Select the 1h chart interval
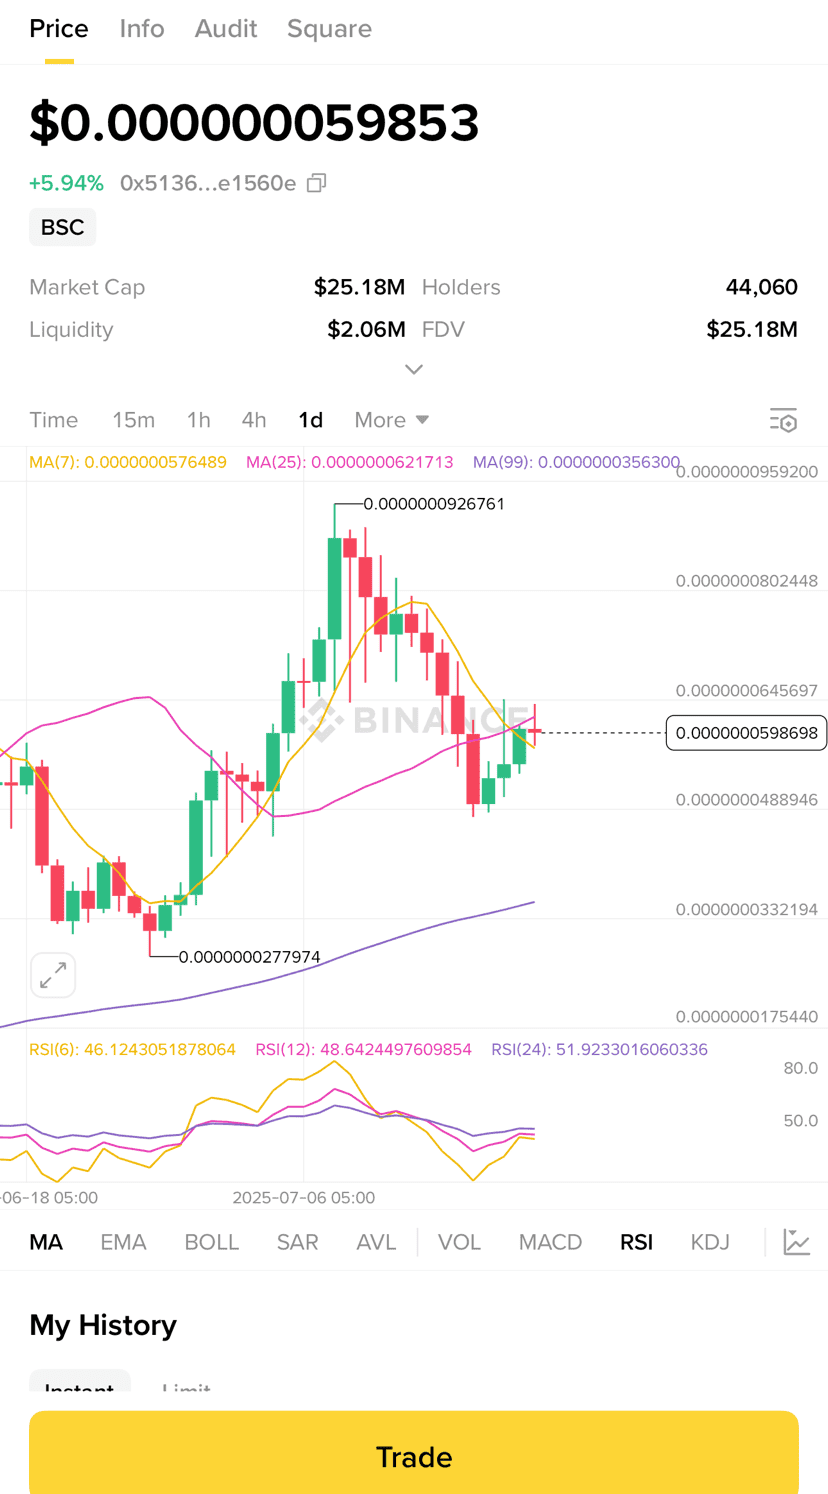 click(x=199, y=420)
